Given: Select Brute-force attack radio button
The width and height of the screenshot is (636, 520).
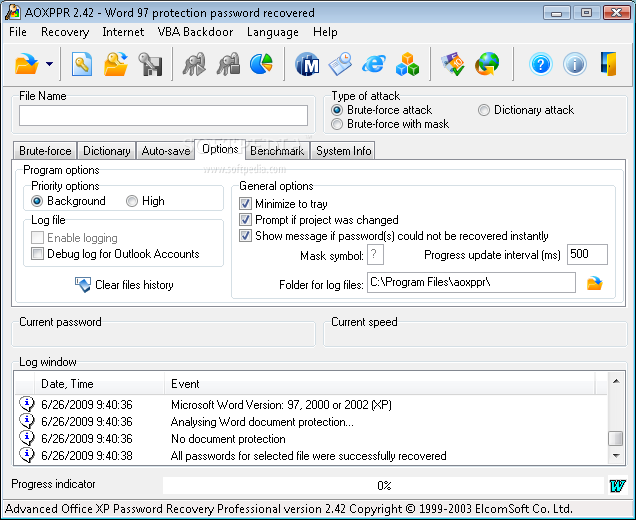Looking at the screenshot, I should click(x=337, y=110).
